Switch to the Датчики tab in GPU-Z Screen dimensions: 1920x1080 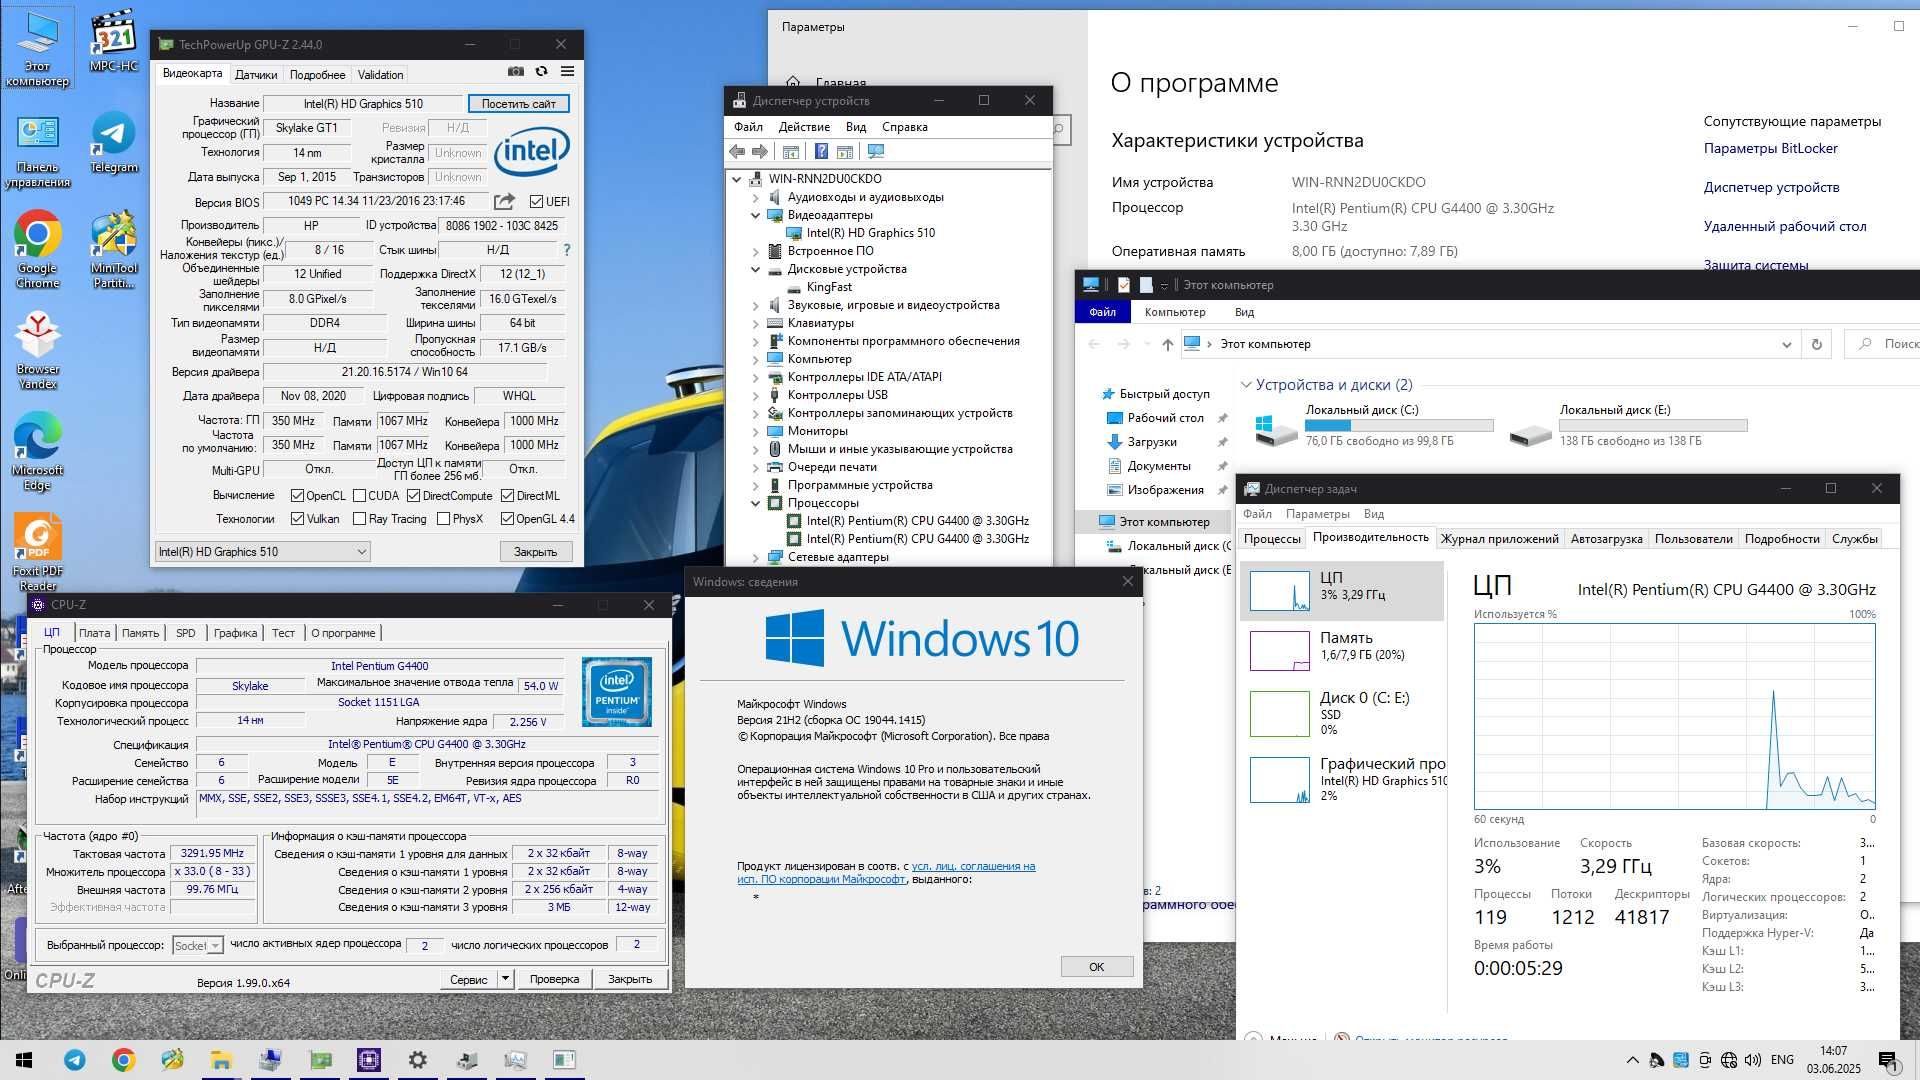click(x=256, y=75)
